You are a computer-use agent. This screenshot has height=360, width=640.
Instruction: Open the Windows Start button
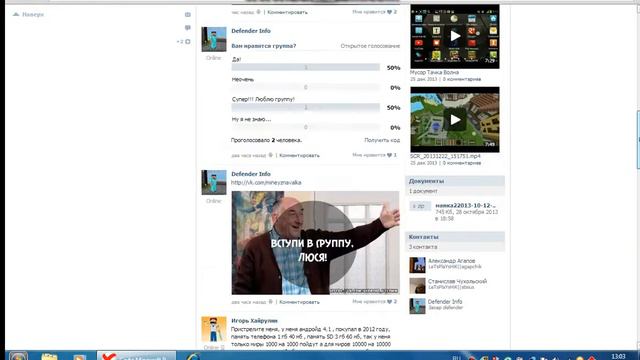point(18,356)
